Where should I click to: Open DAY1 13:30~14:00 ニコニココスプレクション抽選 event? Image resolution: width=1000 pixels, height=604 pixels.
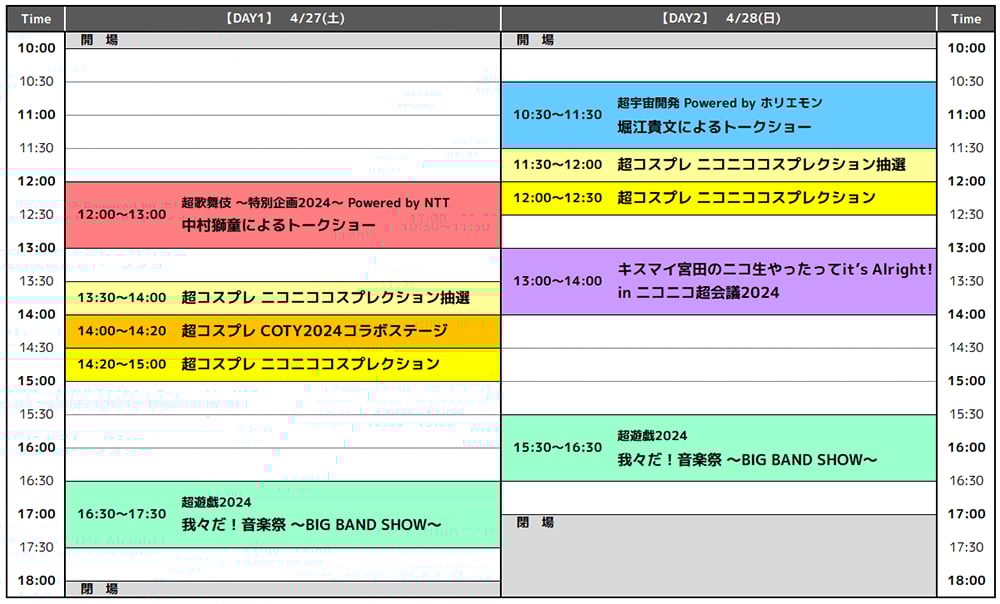282,298
